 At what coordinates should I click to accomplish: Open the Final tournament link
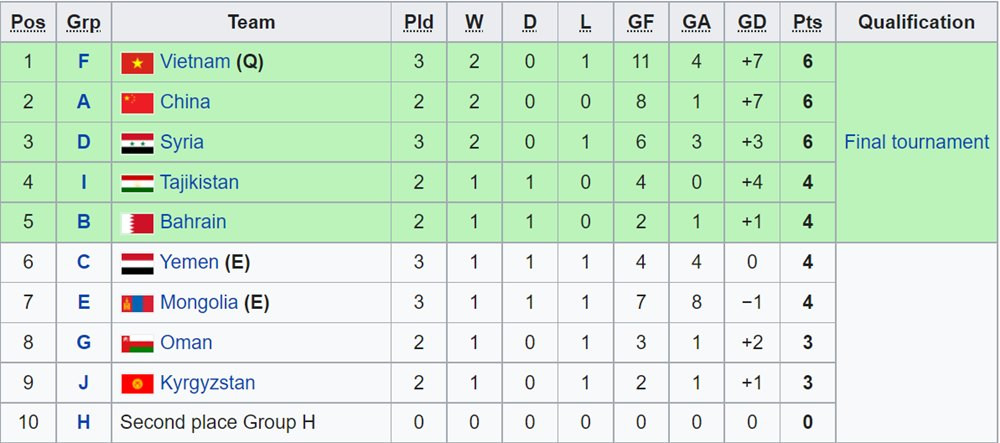pyautogui.click(x=916, y=142)
